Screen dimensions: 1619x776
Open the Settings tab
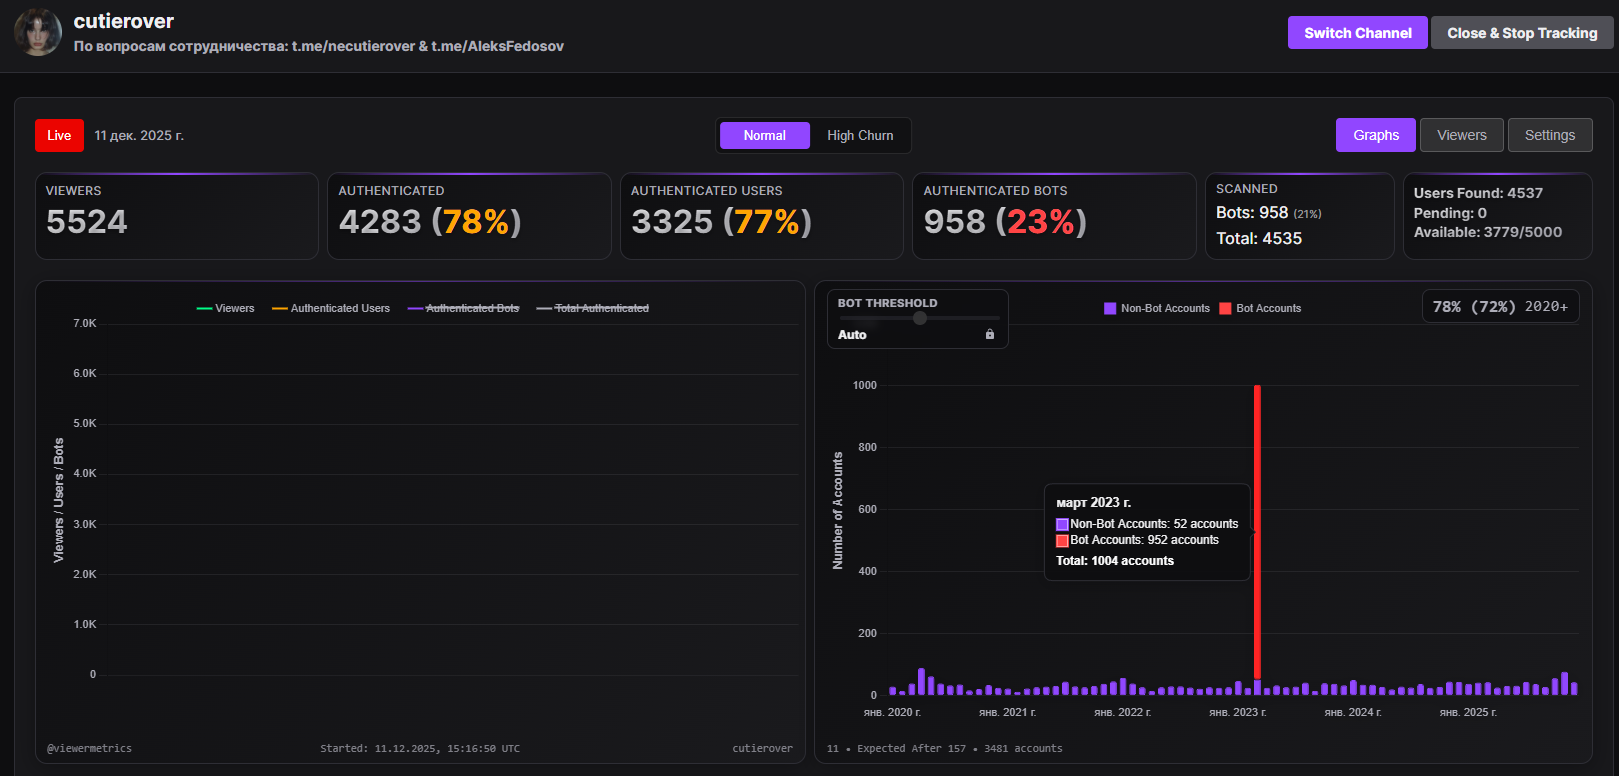coord(1549,135)
